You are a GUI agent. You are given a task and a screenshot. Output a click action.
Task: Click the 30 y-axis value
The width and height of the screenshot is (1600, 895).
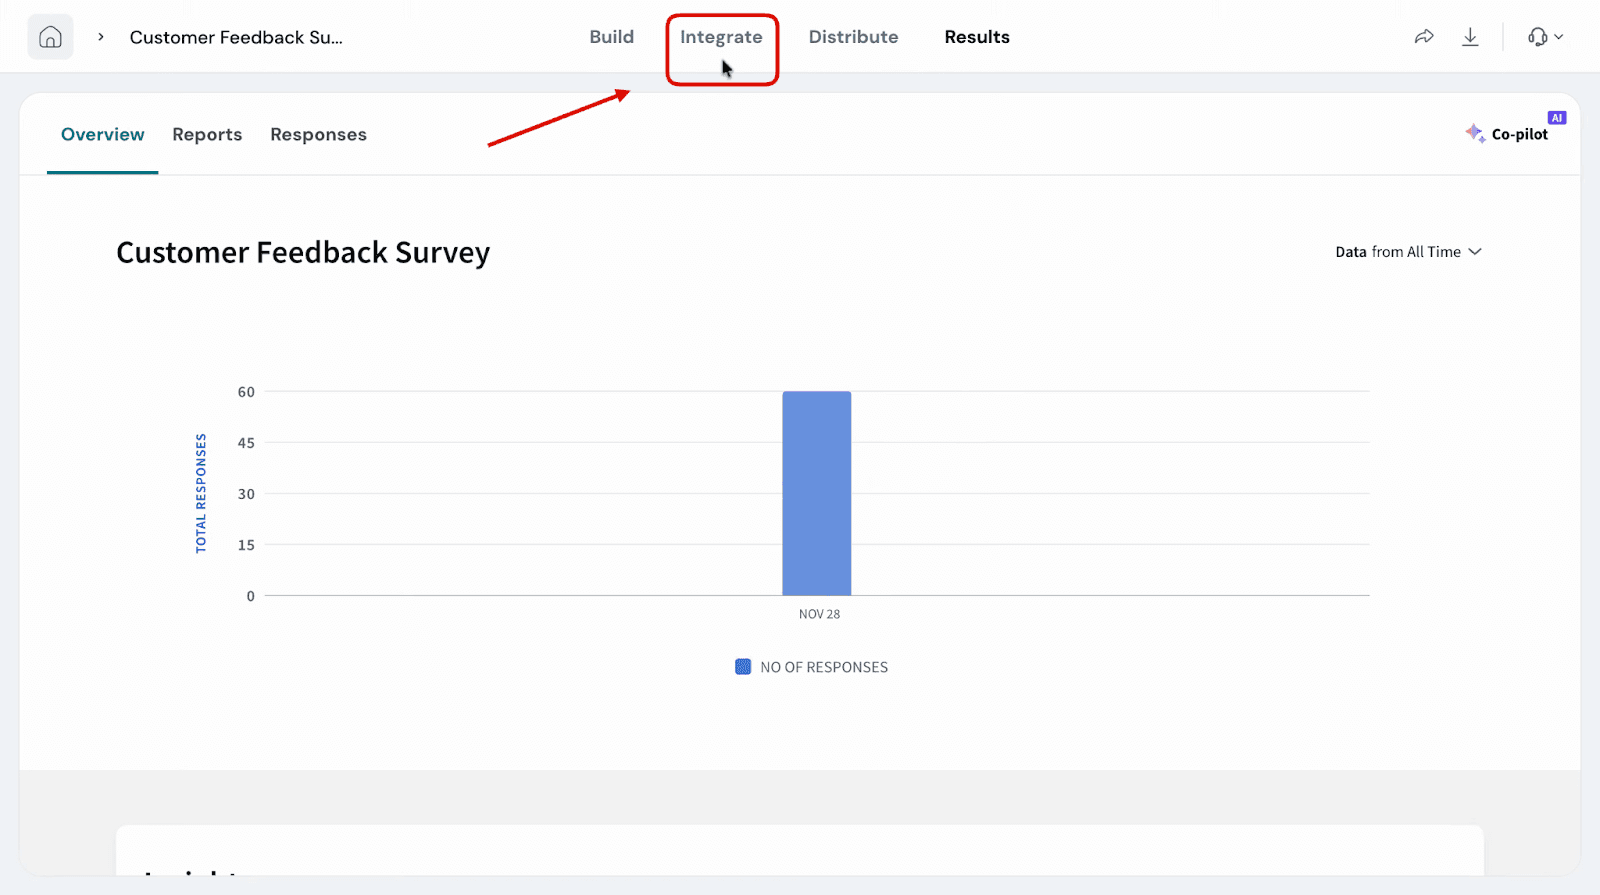point(246,494)
